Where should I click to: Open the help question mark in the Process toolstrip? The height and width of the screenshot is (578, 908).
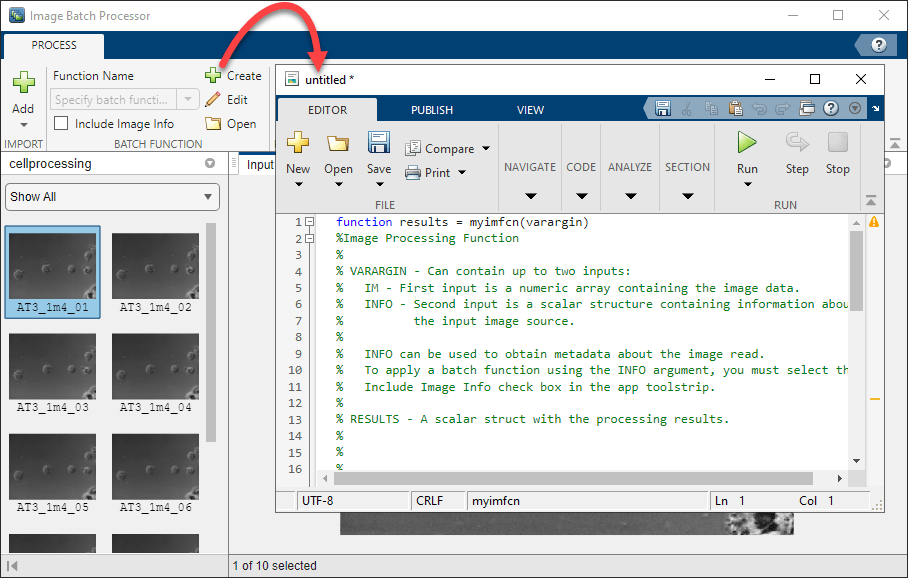point(878,45)
